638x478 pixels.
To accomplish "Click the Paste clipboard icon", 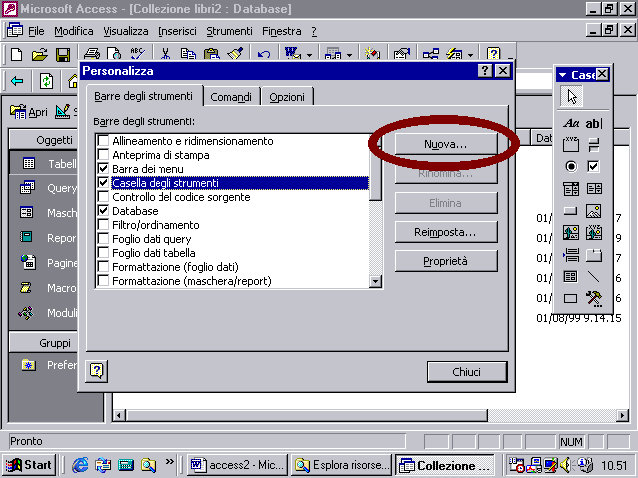I will [x=212, y=54].
